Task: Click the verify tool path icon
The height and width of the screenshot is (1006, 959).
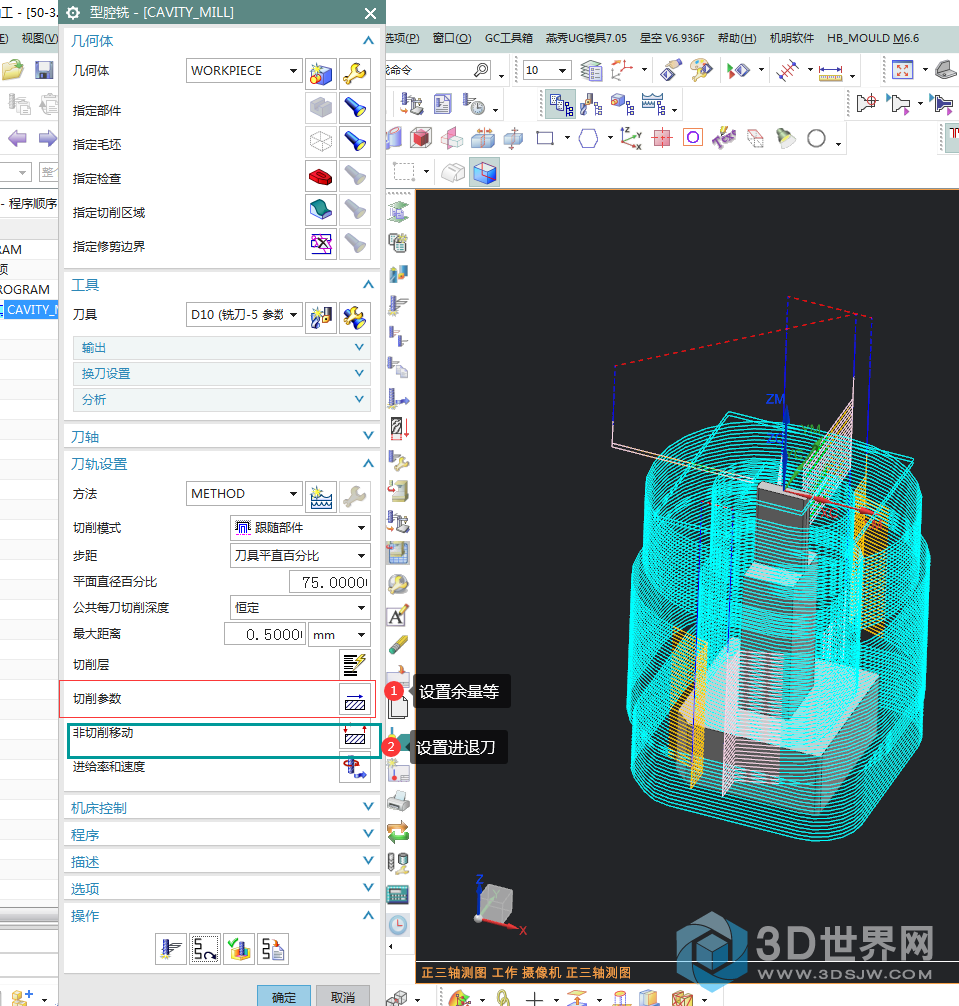Action: click(x=239, y=949)
